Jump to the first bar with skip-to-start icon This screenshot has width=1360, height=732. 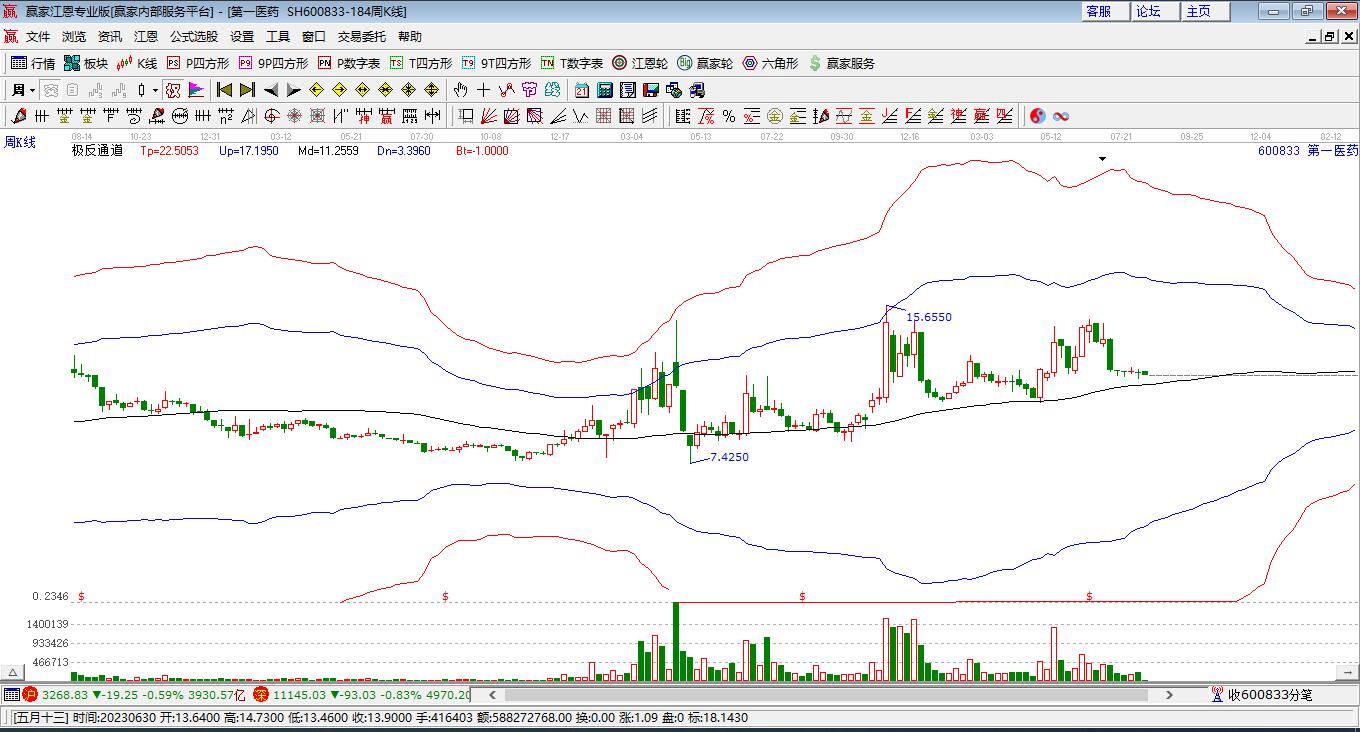(x=224, y=90)
